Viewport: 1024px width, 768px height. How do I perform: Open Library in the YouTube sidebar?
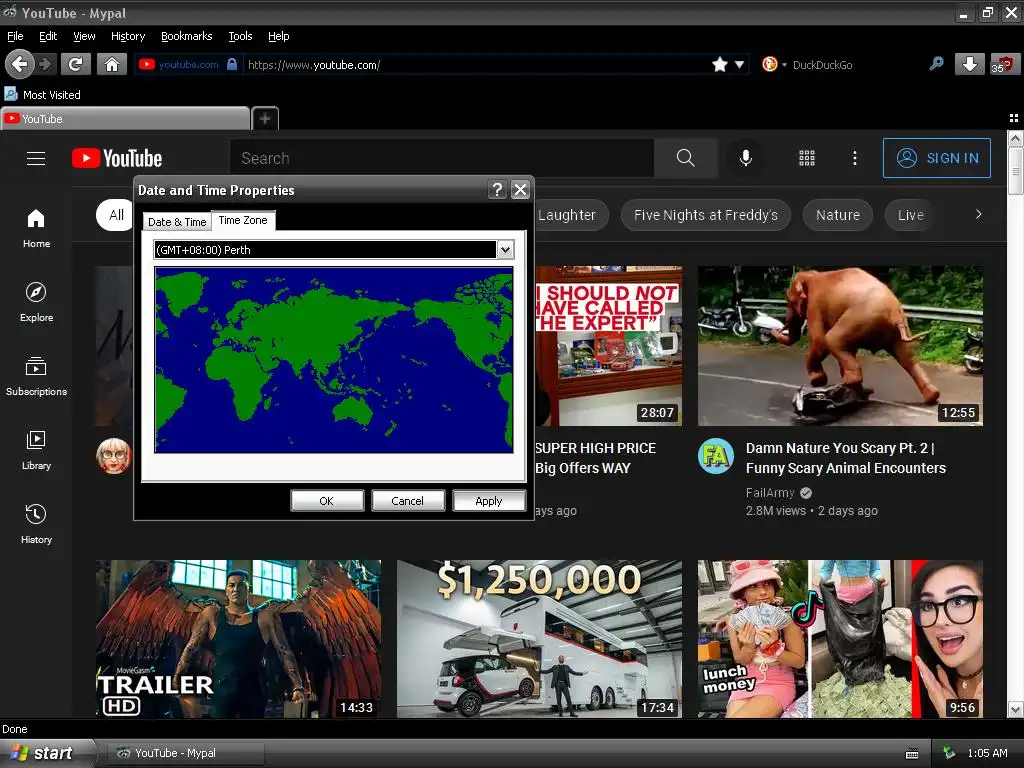point(37,451)
